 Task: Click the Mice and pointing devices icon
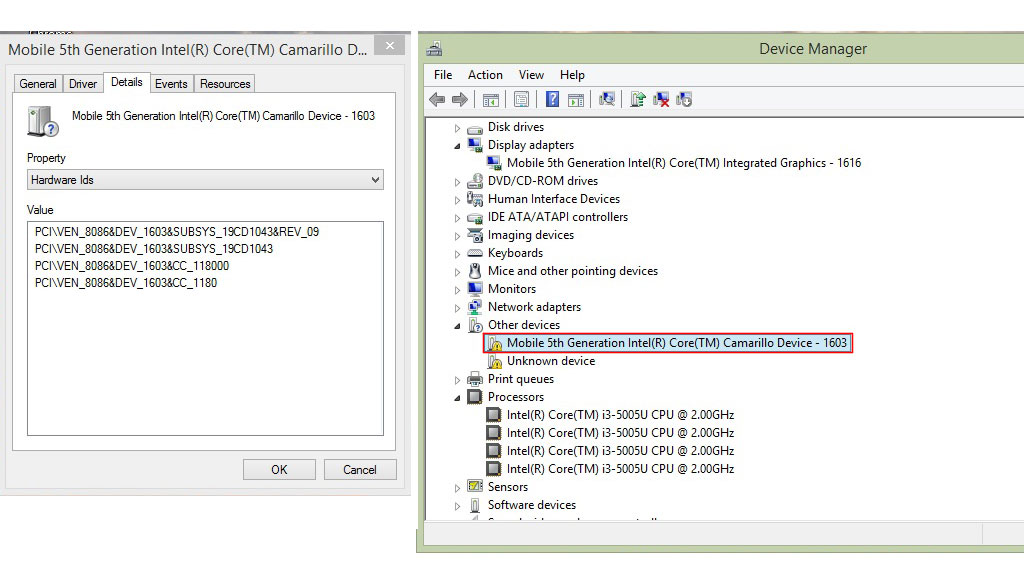[x=475, y=271]
